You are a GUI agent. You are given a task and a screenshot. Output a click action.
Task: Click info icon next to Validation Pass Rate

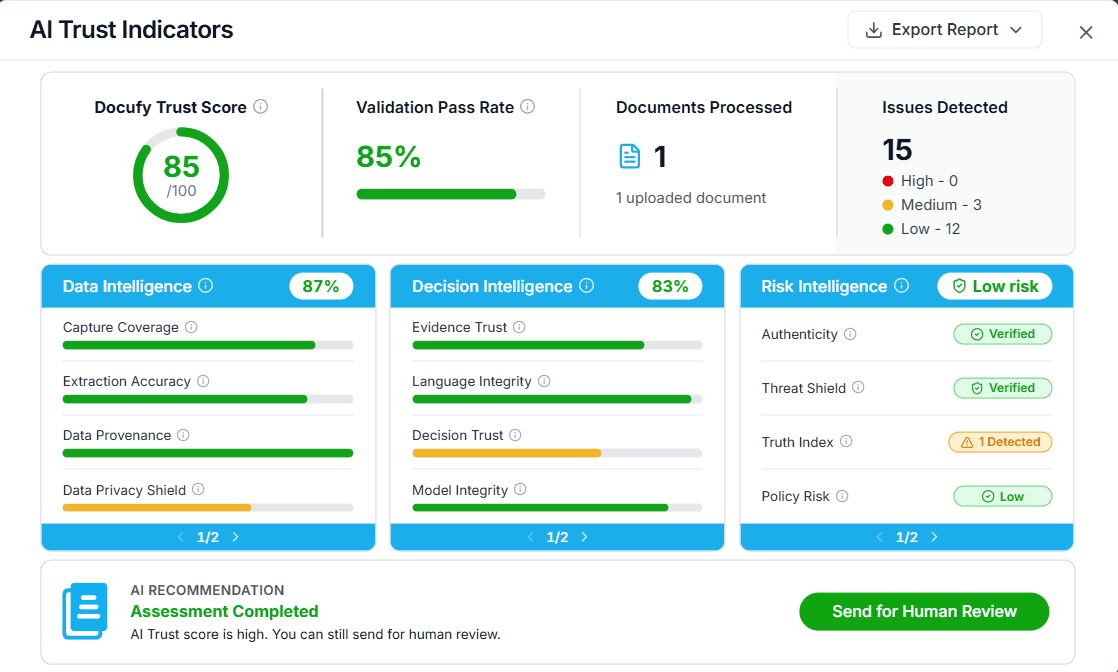click(528, 107)
